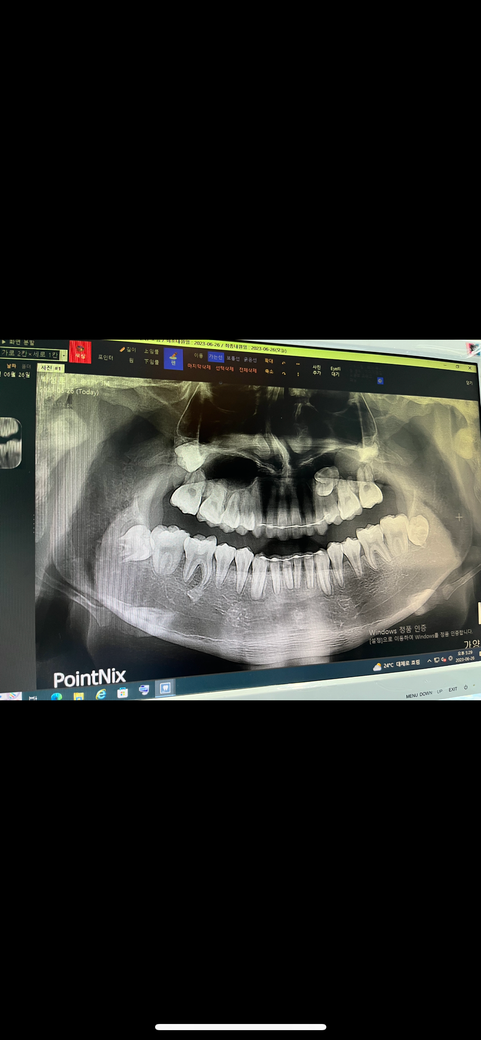Click the red icon in the toolbar

pos(80,352)
